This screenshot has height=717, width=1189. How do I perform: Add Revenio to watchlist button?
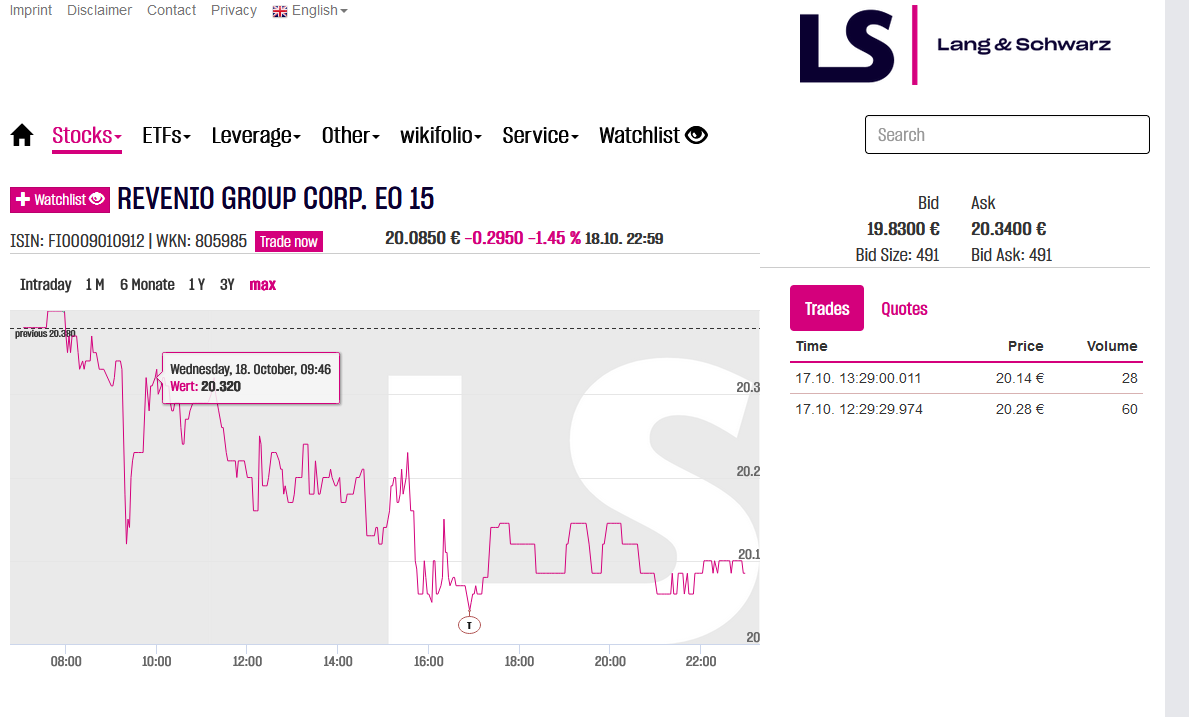coord(60,200)
